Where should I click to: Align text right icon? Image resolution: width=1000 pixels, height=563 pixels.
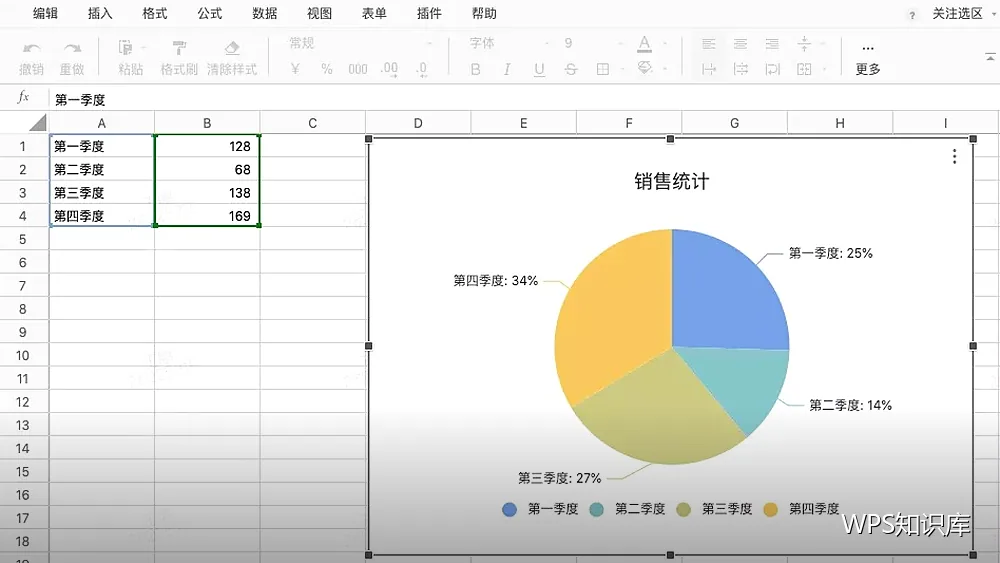[x=772, y=44]
